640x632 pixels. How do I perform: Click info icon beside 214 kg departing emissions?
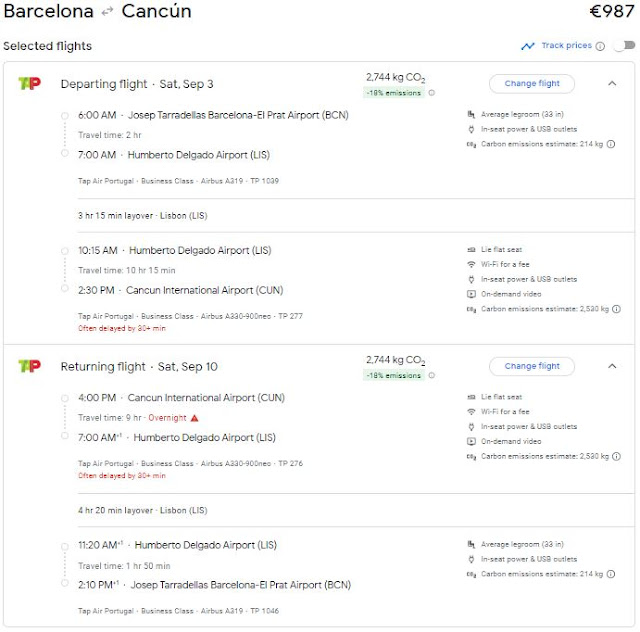(x=611, y=144)
